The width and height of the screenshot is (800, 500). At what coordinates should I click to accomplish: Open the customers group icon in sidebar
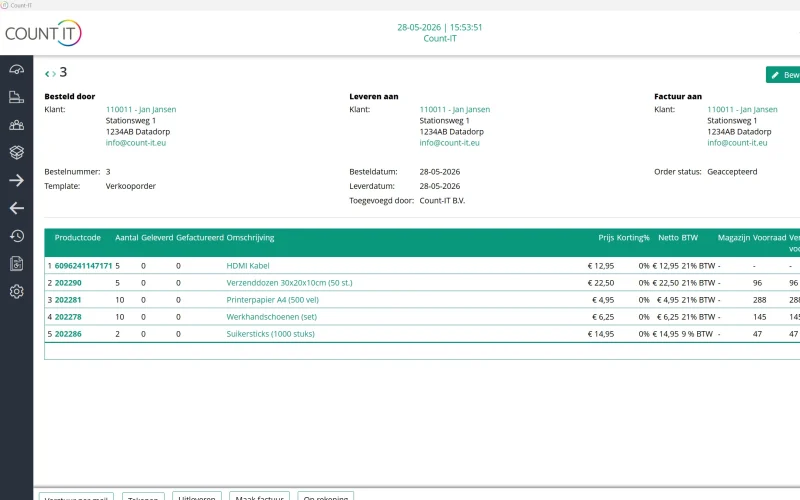pos(16,125)
